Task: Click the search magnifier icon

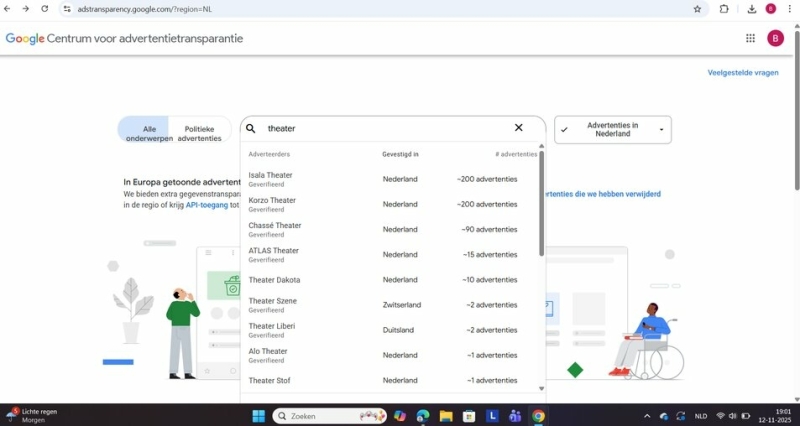Action: pyautogui.click(x=251, y=128)
